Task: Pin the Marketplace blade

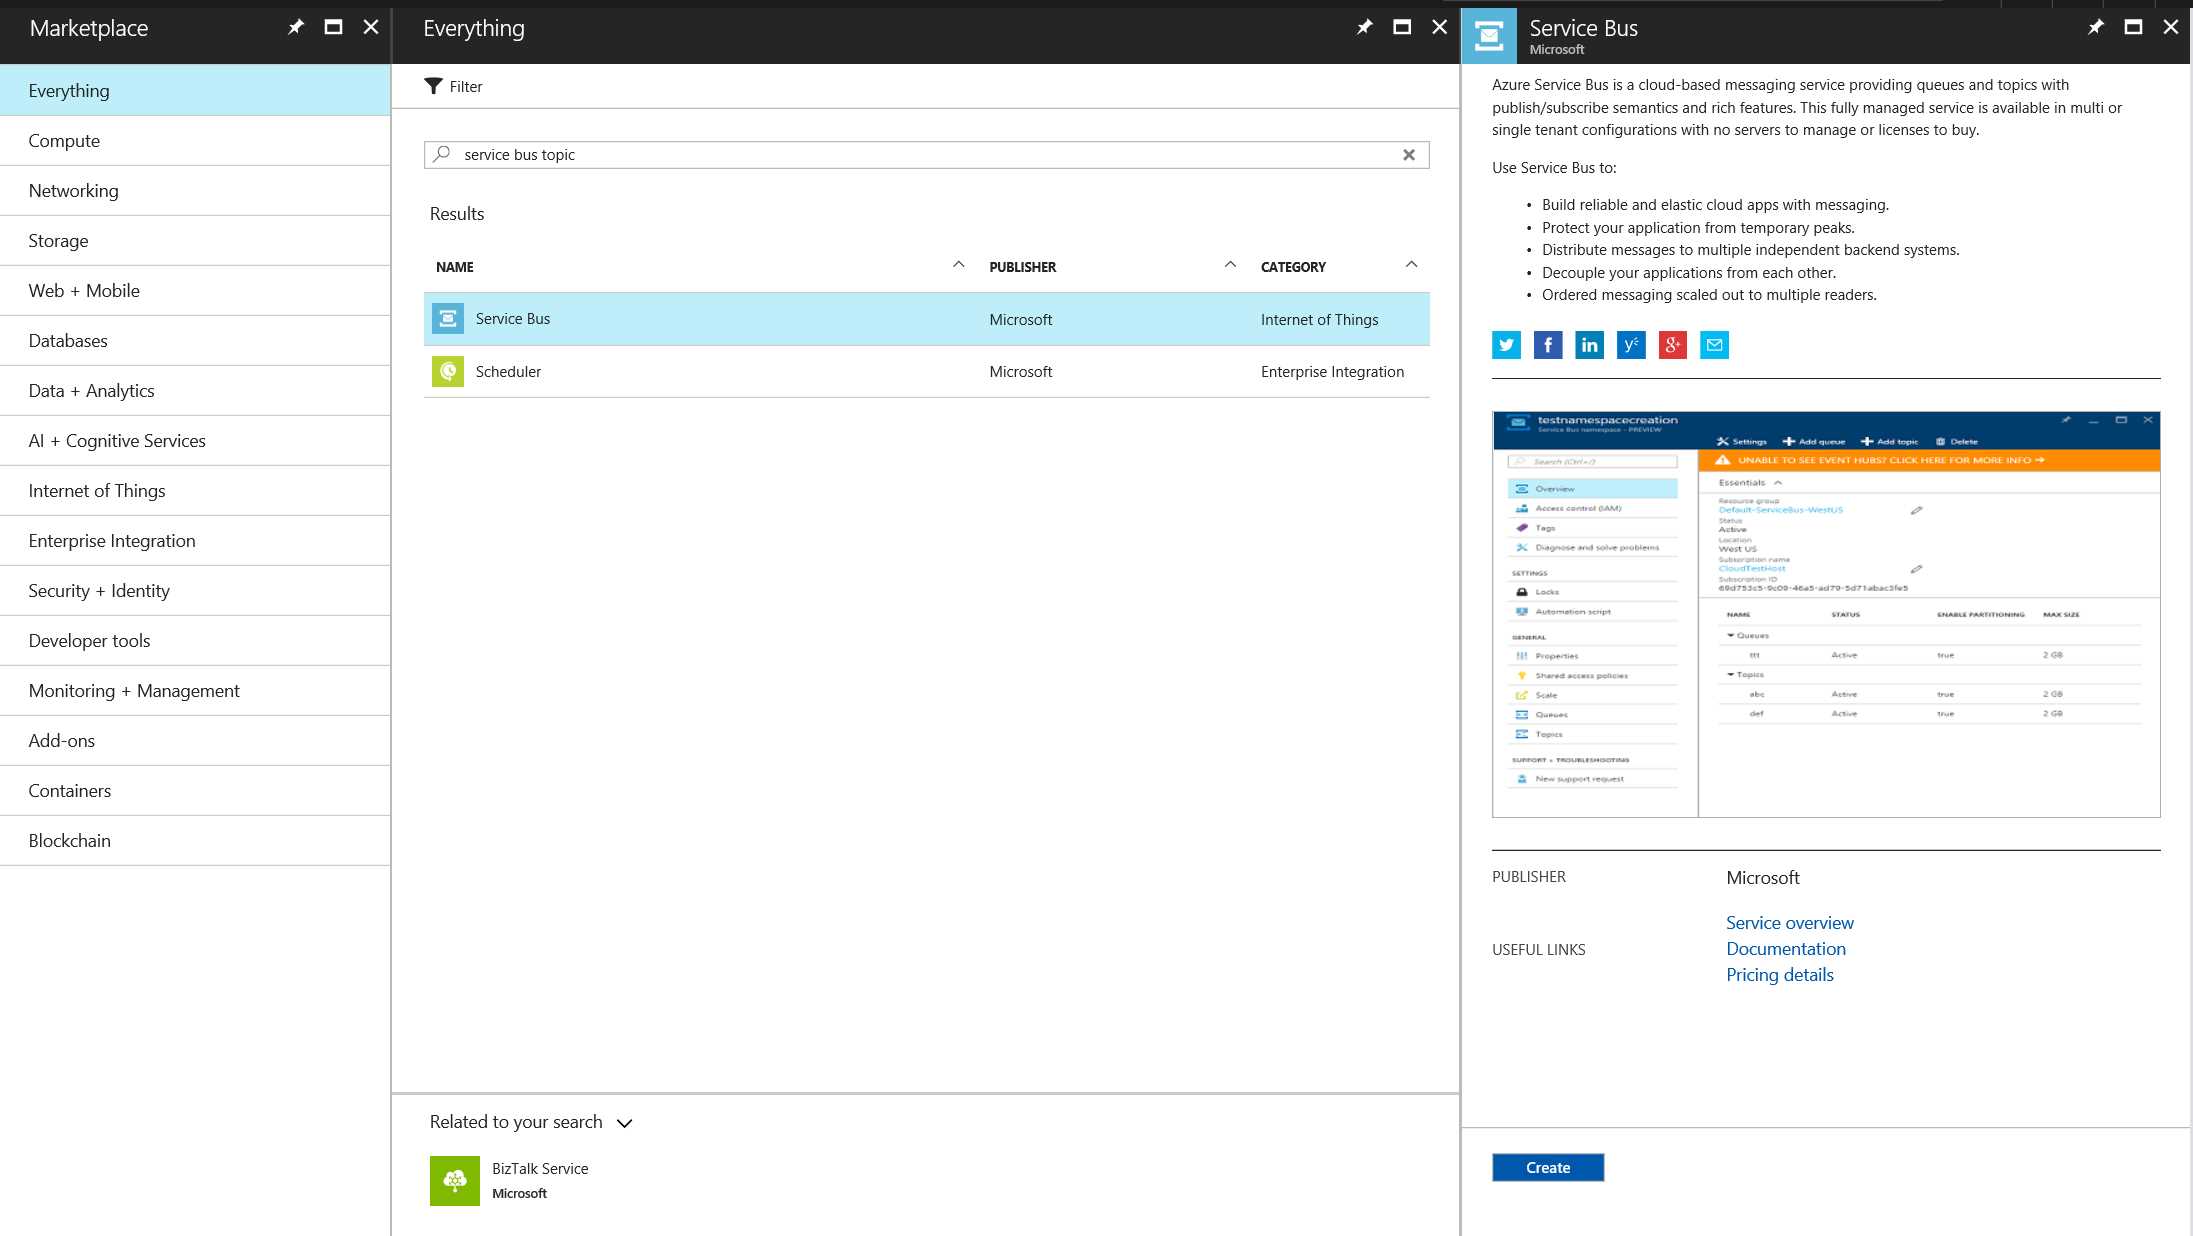Action: (x=295, y=27)
